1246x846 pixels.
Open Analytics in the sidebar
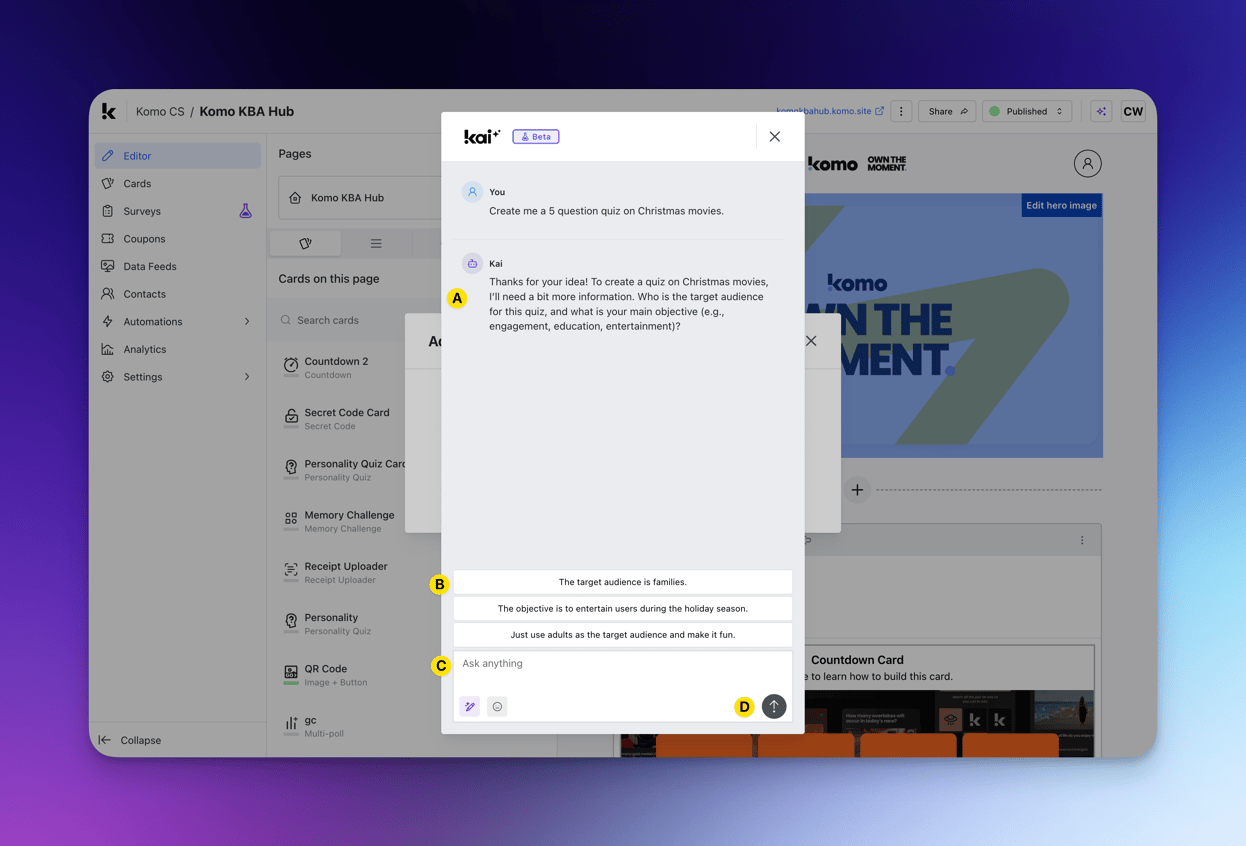point(145,349)
